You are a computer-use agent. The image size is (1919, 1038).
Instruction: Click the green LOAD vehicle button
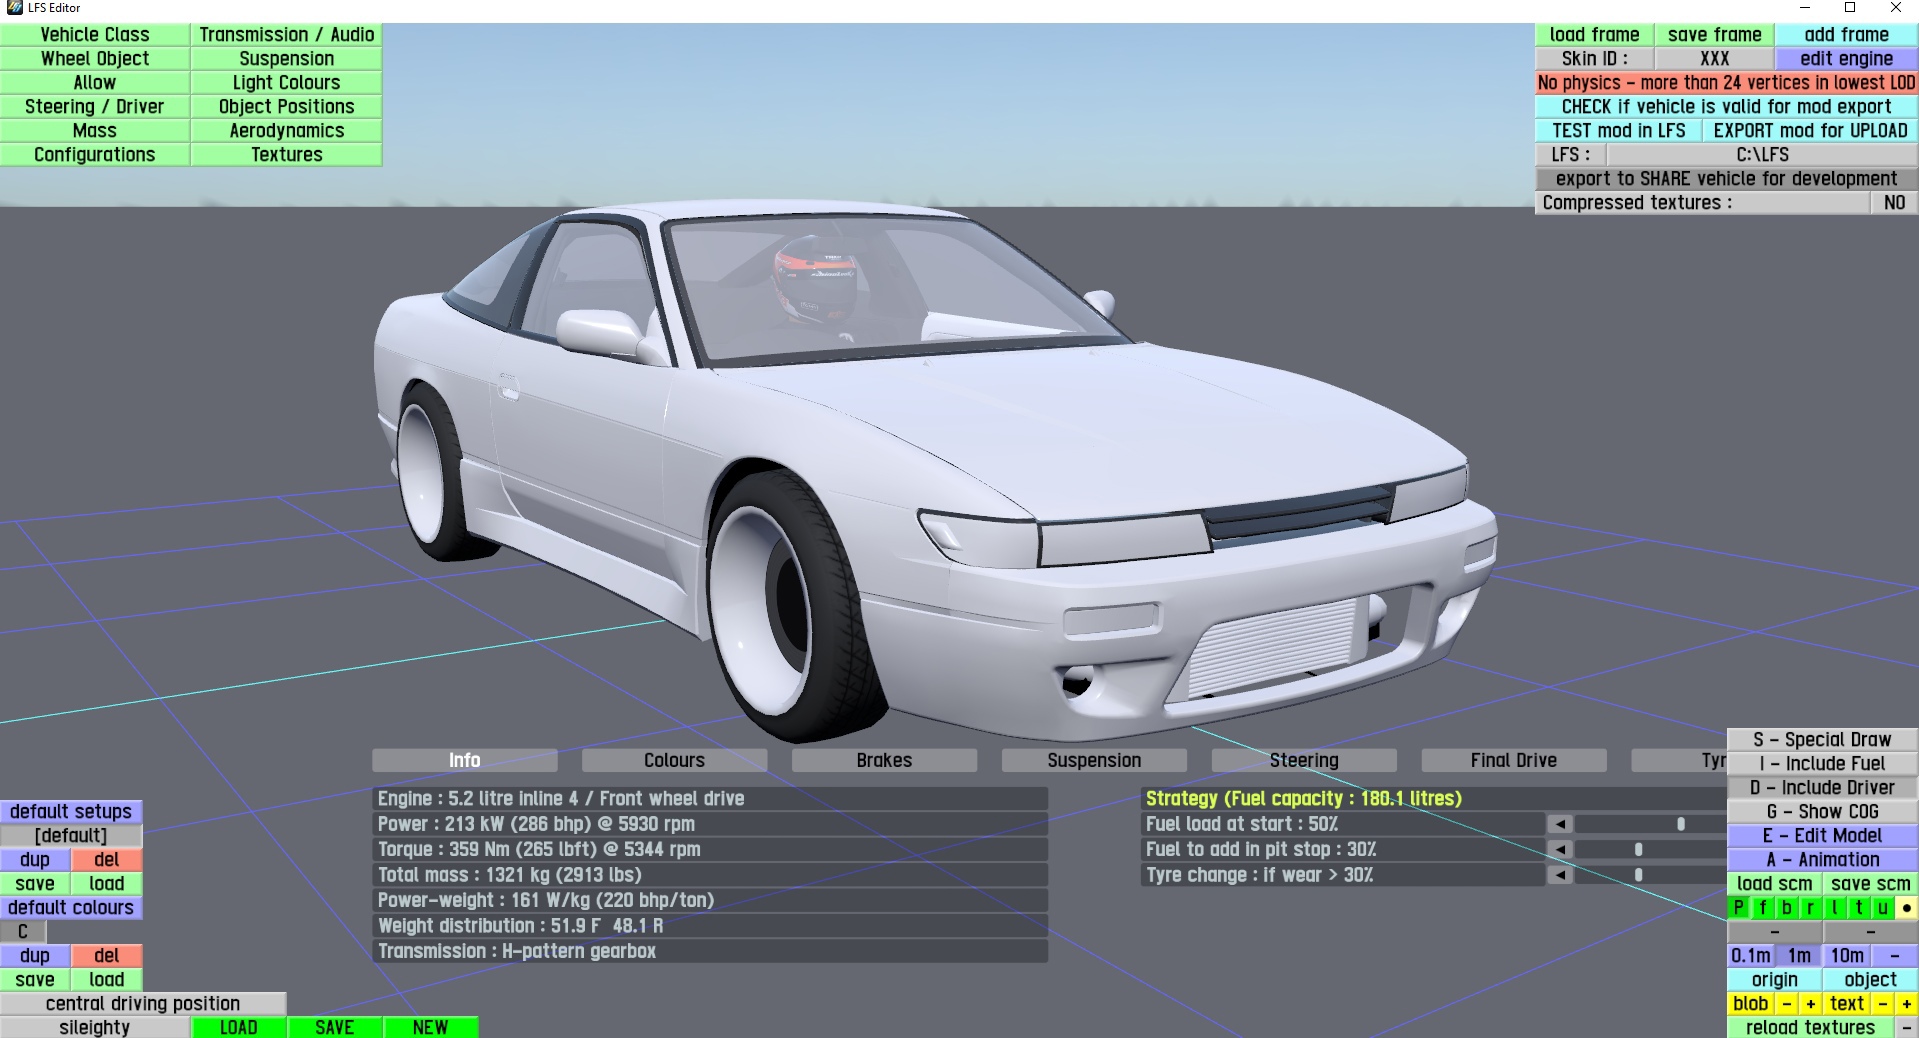pyautogui.click(x=239, y=1028)
